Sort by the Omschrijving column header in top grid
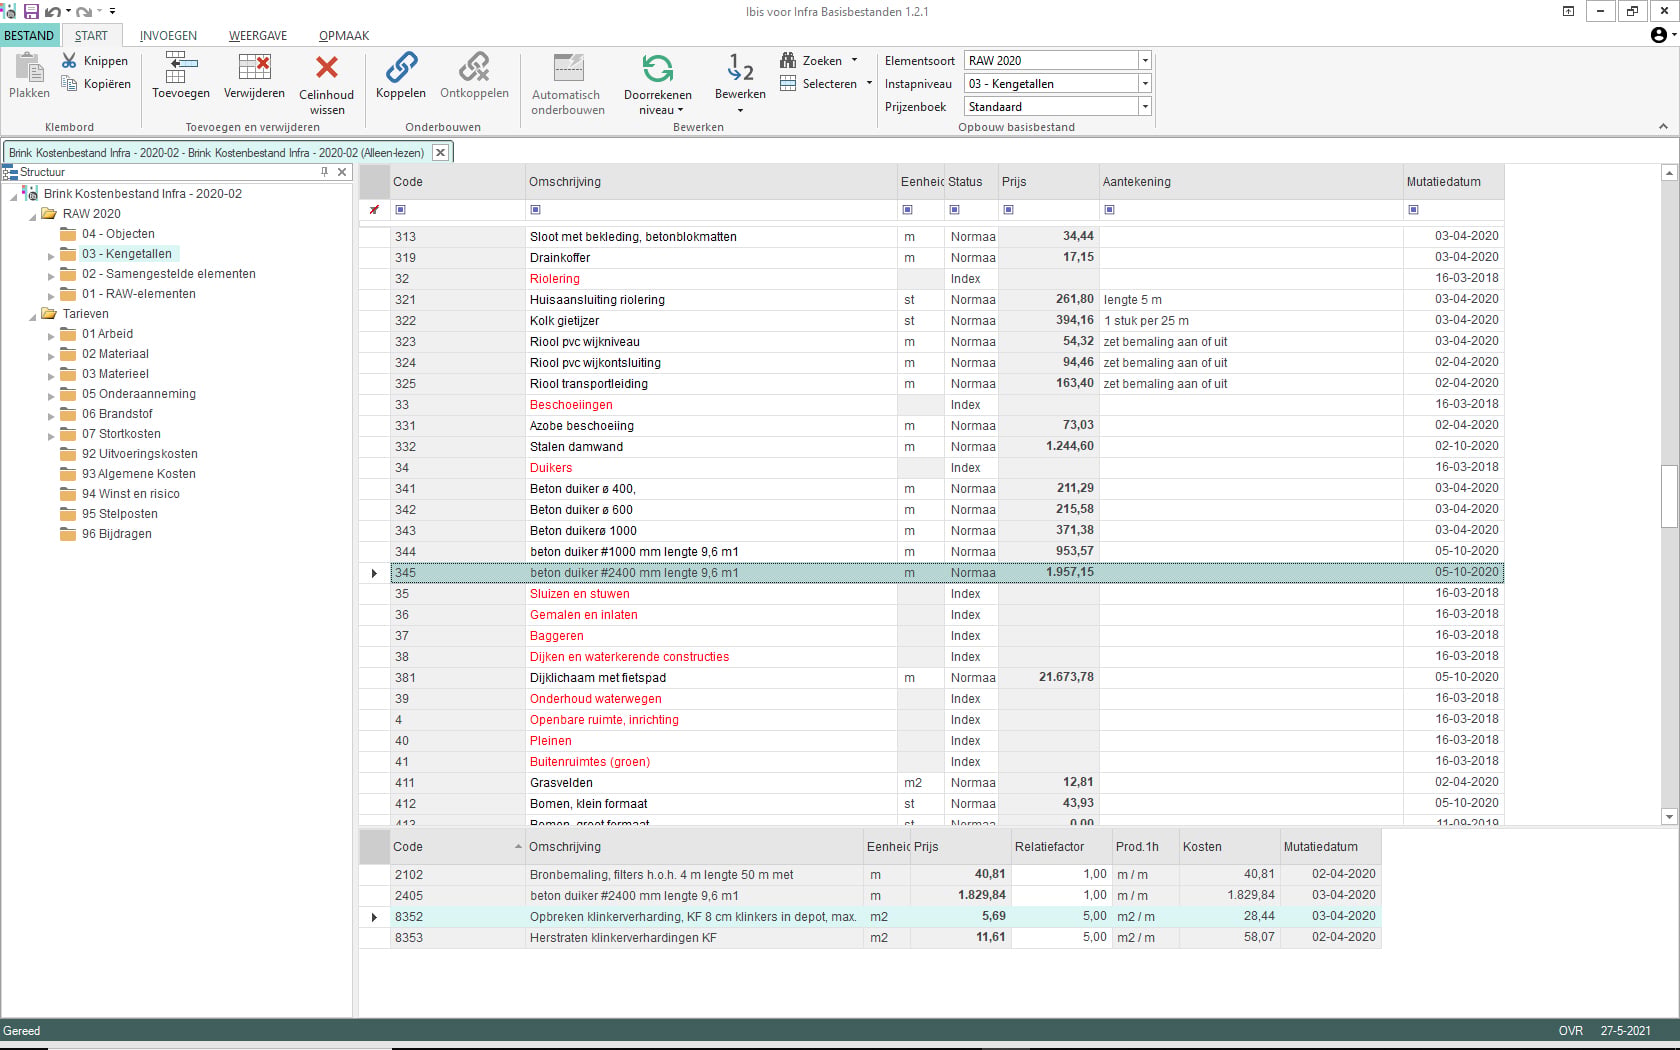Image resolution: width=1680 pixels, height=1050 pixels. coord(711,182)
